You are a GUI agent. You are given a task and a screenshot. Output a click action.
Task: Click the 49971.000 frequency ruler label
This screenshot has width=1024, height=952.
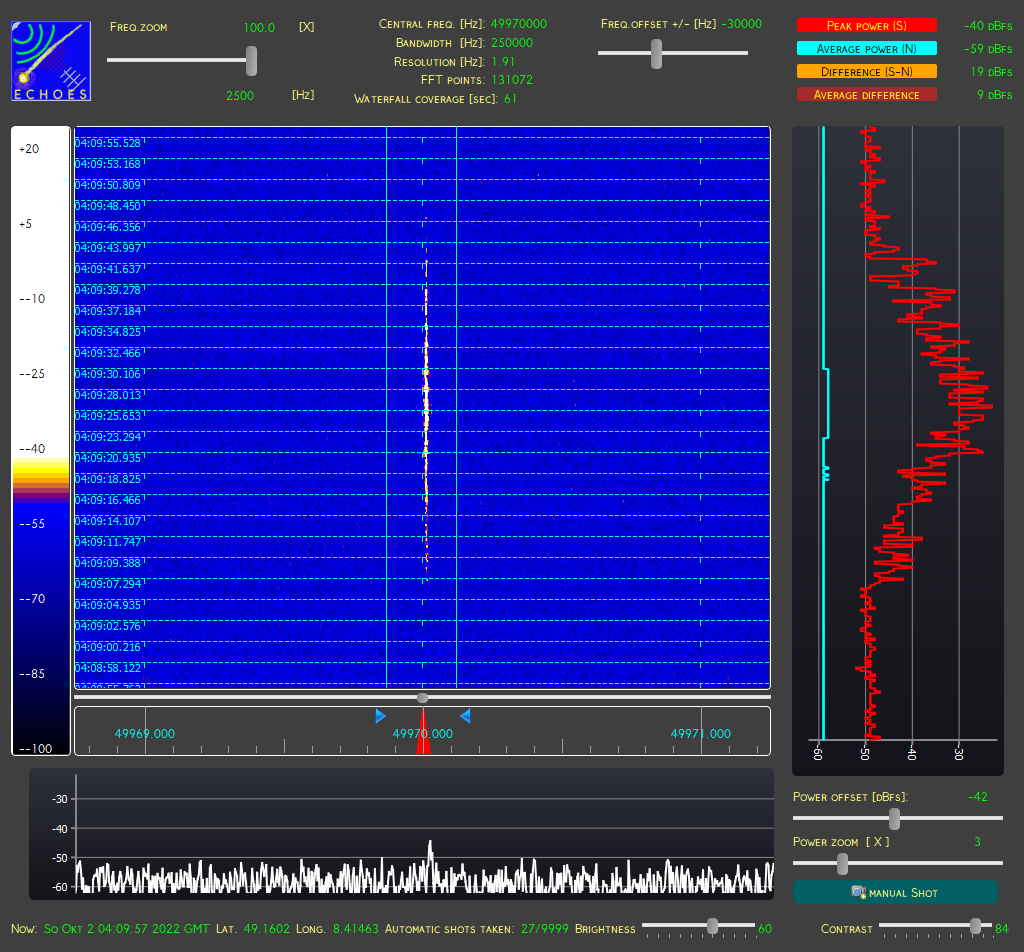tap(701, 734)
